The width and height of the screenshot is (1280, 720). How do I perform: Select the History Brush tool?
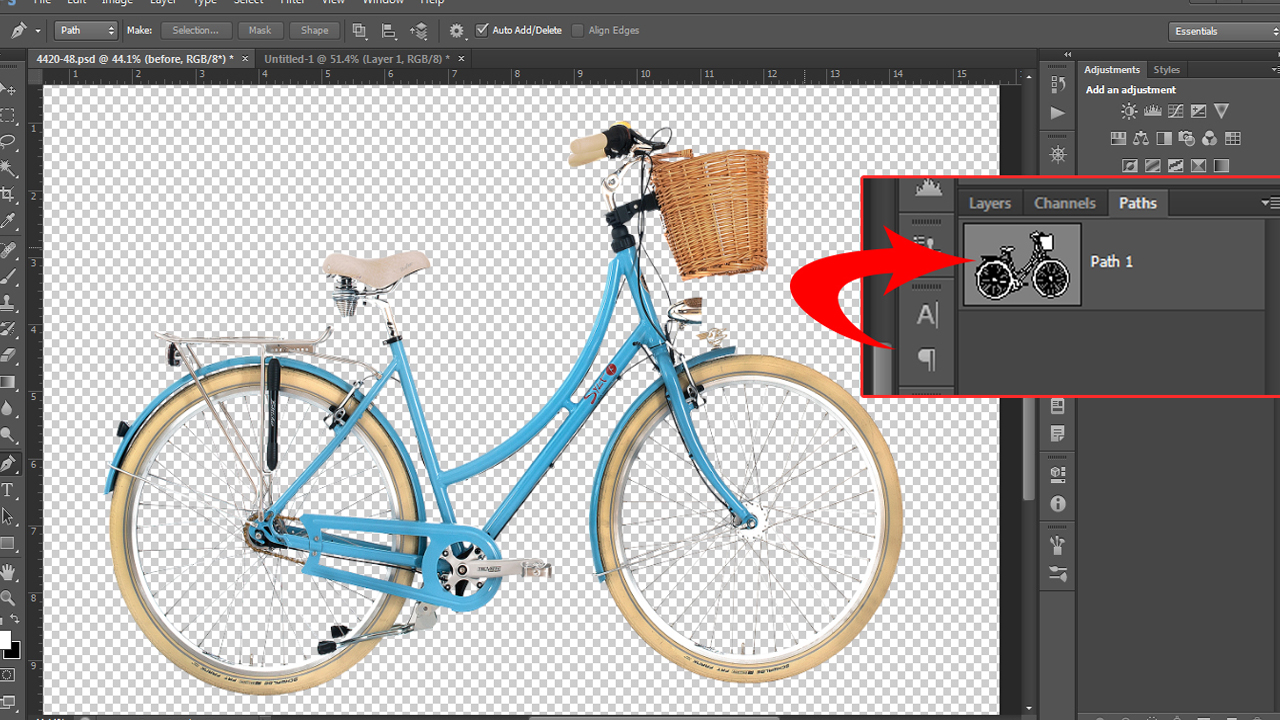tap(8, 328)
